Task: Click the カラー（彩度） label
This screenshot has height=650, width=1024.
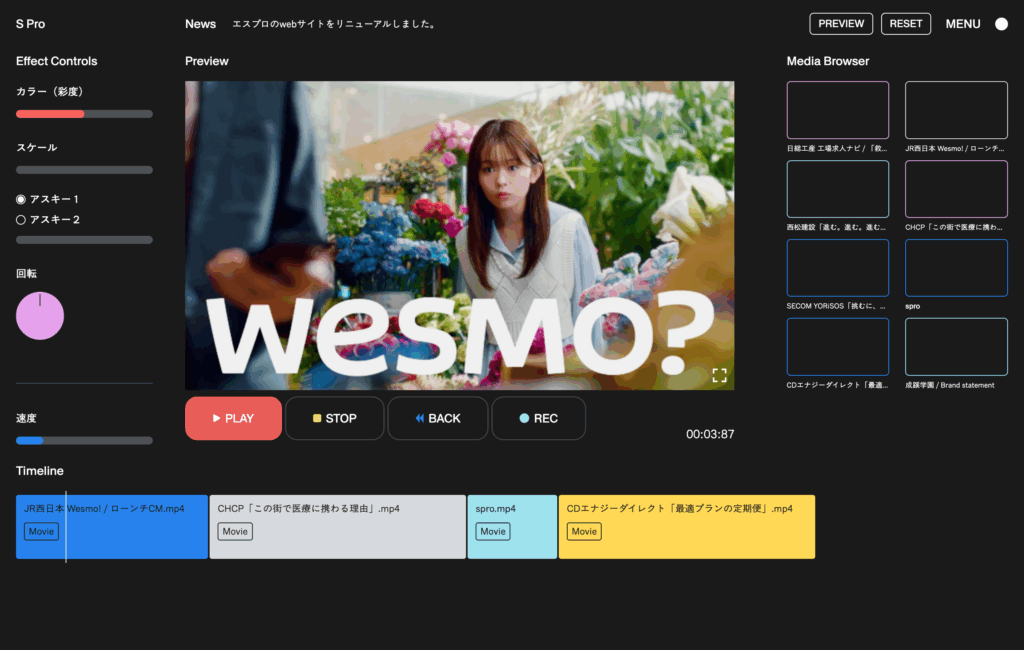Action: pyautogui.click(x=50, y=91)
